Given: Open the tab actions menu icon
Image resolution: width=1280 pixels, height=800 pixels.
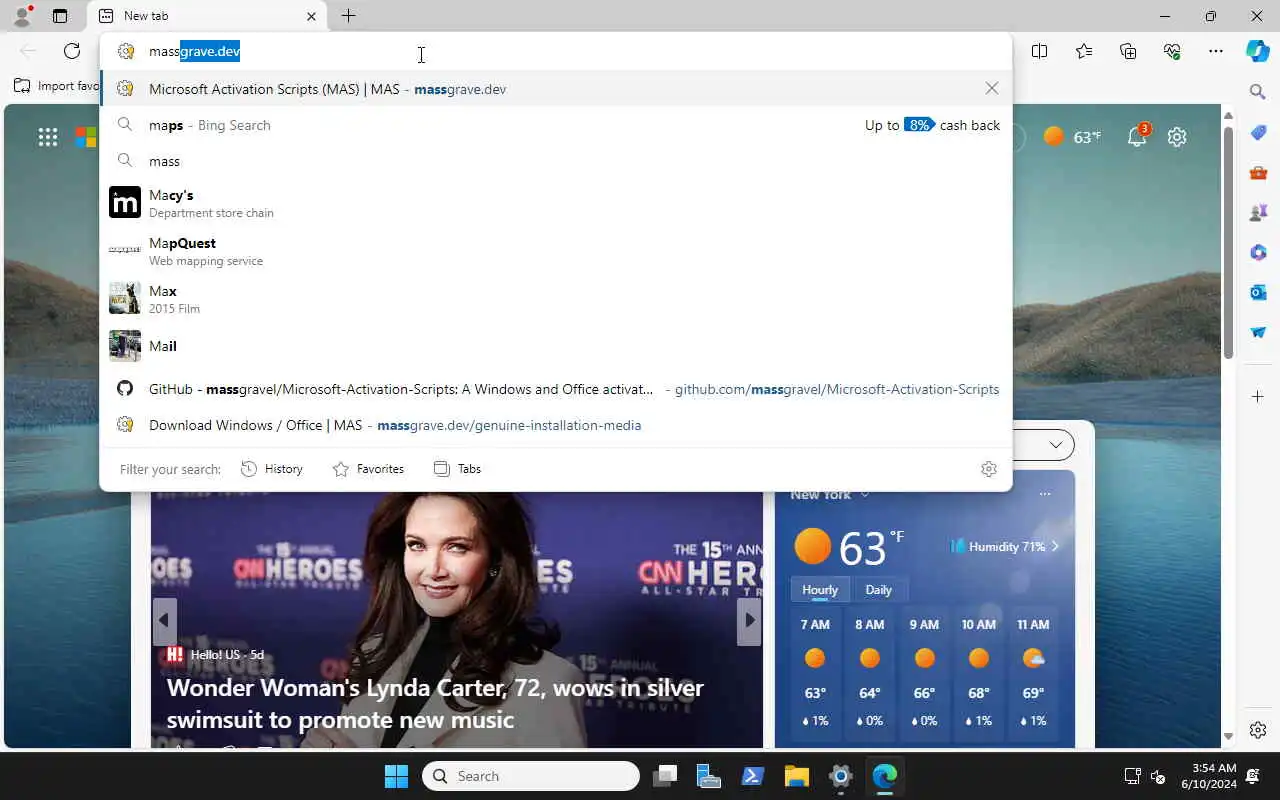Looking at the screenshot, I should pyautogui.click(x=60, y=16).
